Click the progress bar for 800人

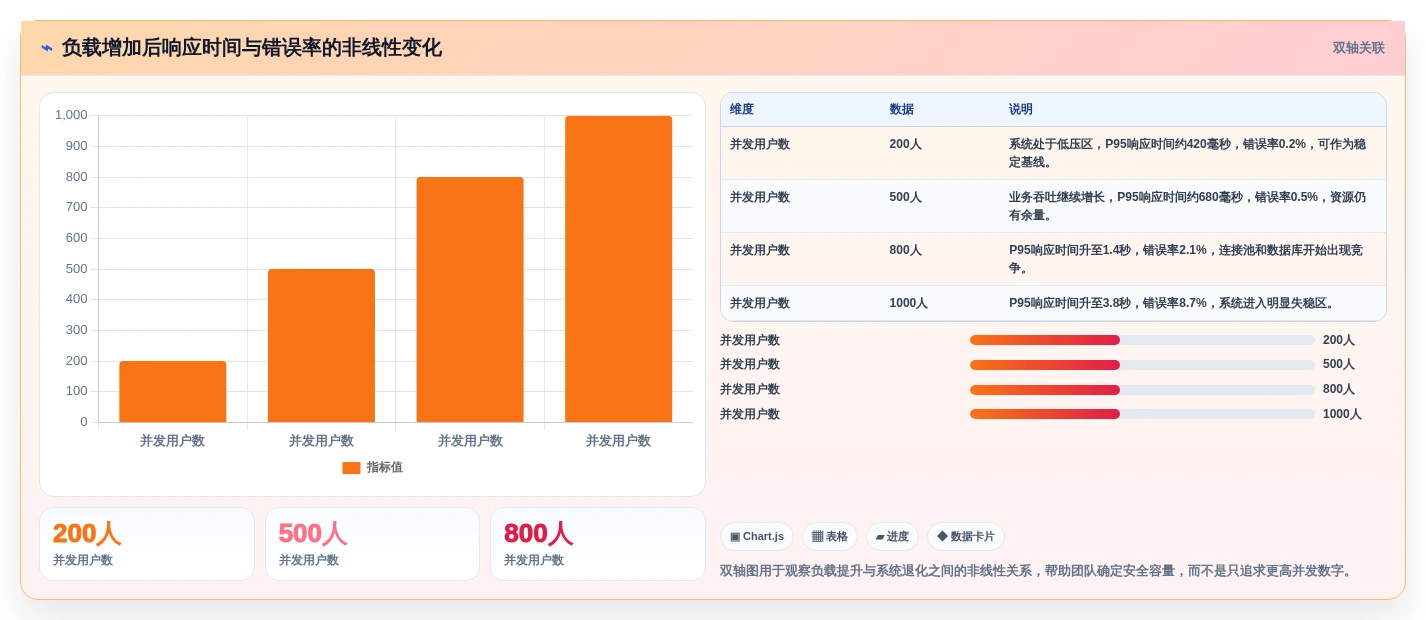1142,389
